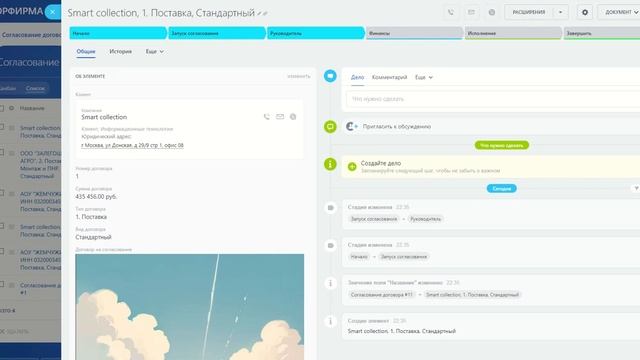Set the stage to Исполнение
640x360 pixels.
pyautogui.click(x=513, y=33)
